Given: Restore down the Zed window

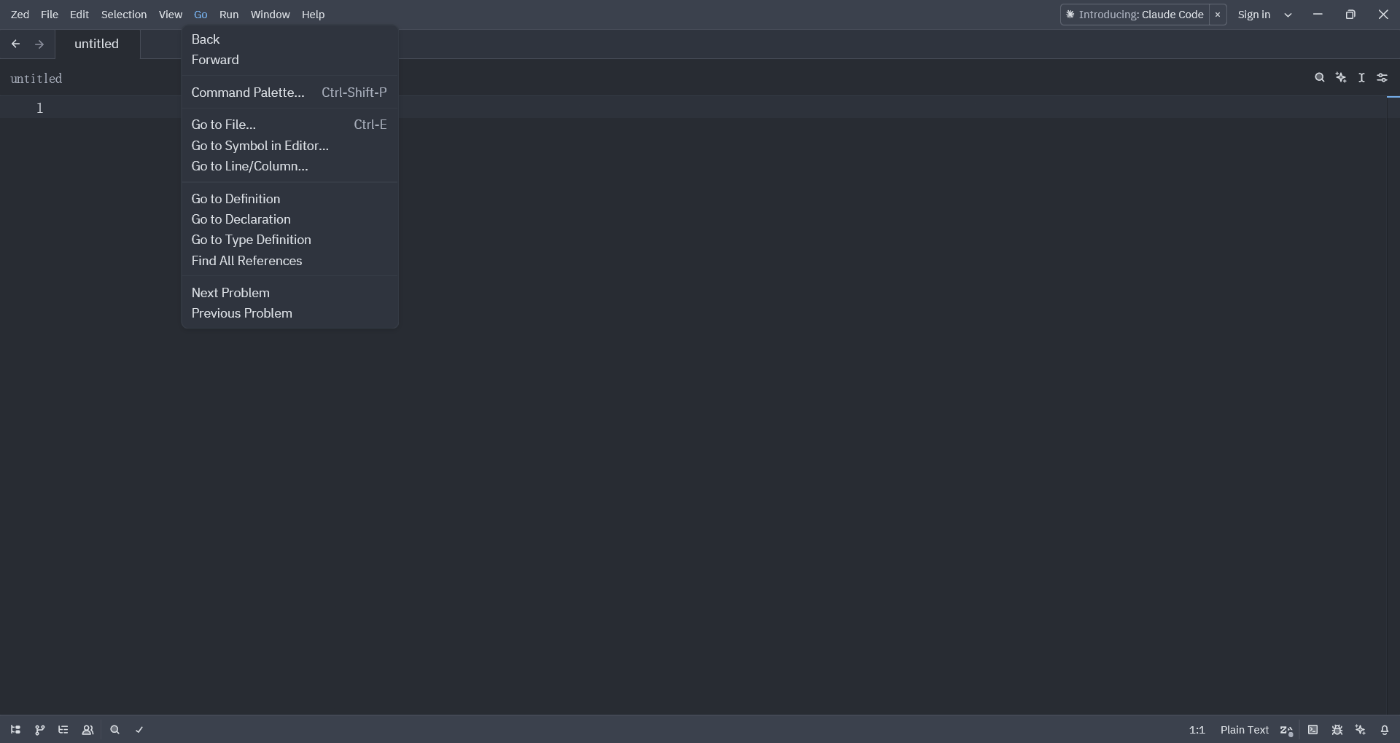Looking at the screenshot, I should pos(1350,14).
